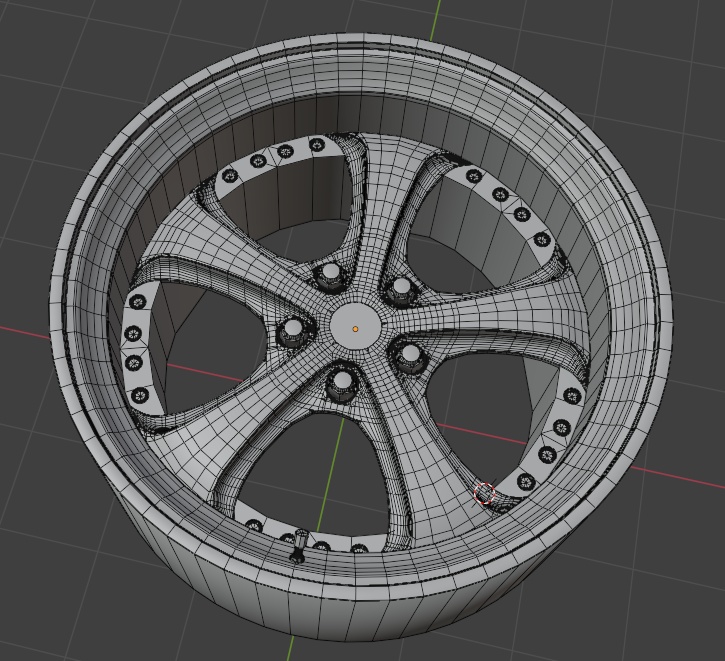This screenshot has height=661, width=725.
Task: Select the lug nut right of the hub cap
Action: [x=410, y=357]
